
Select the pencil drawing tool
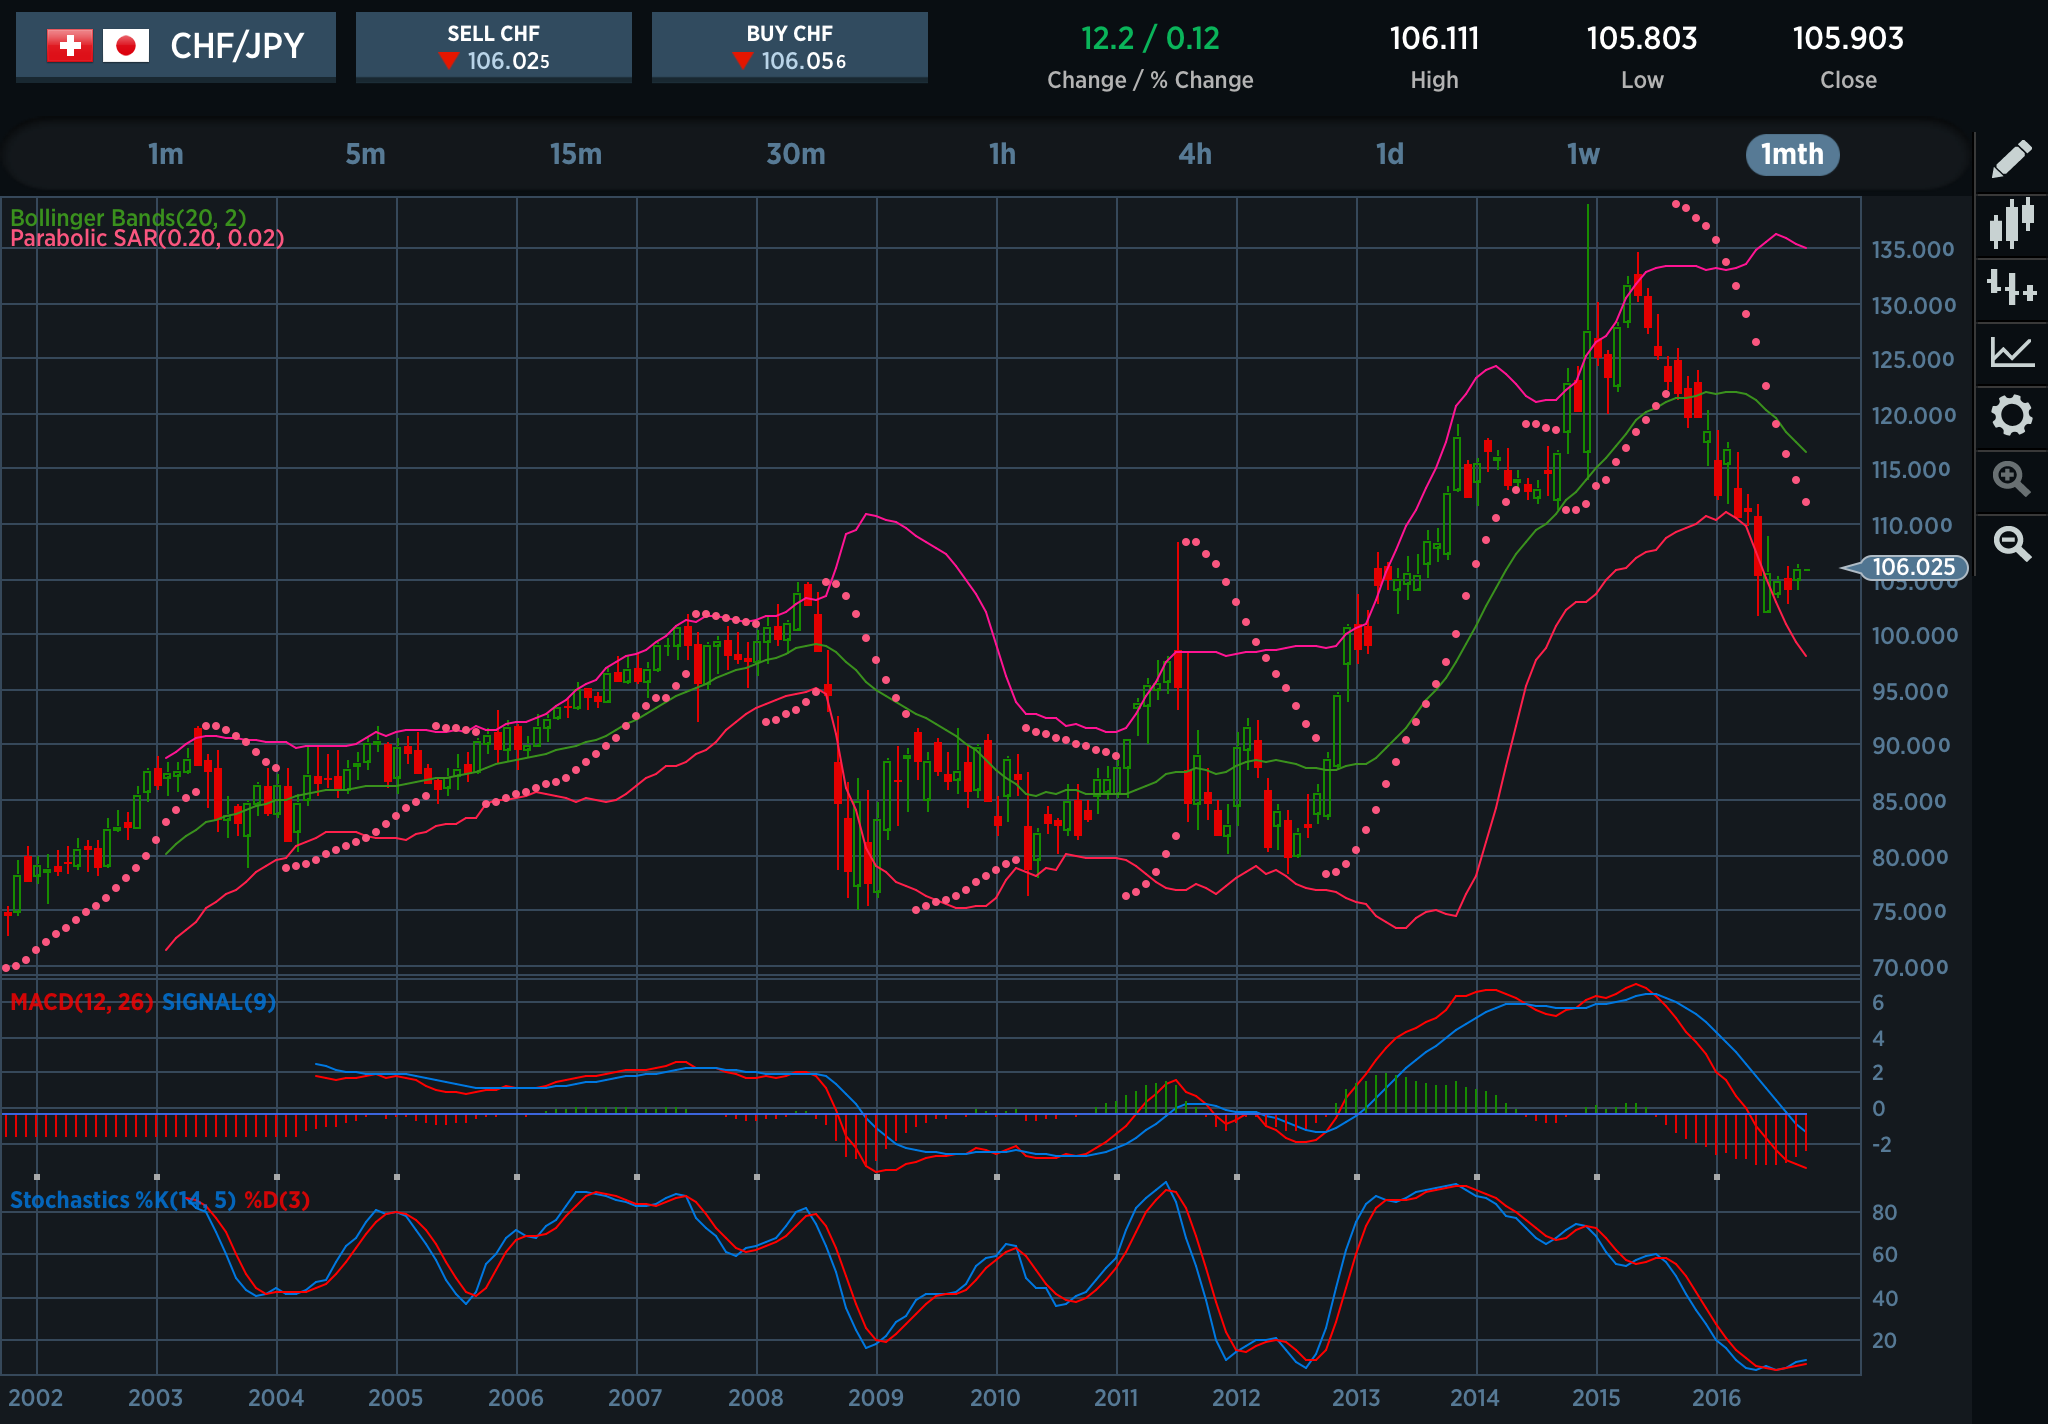2011,159
